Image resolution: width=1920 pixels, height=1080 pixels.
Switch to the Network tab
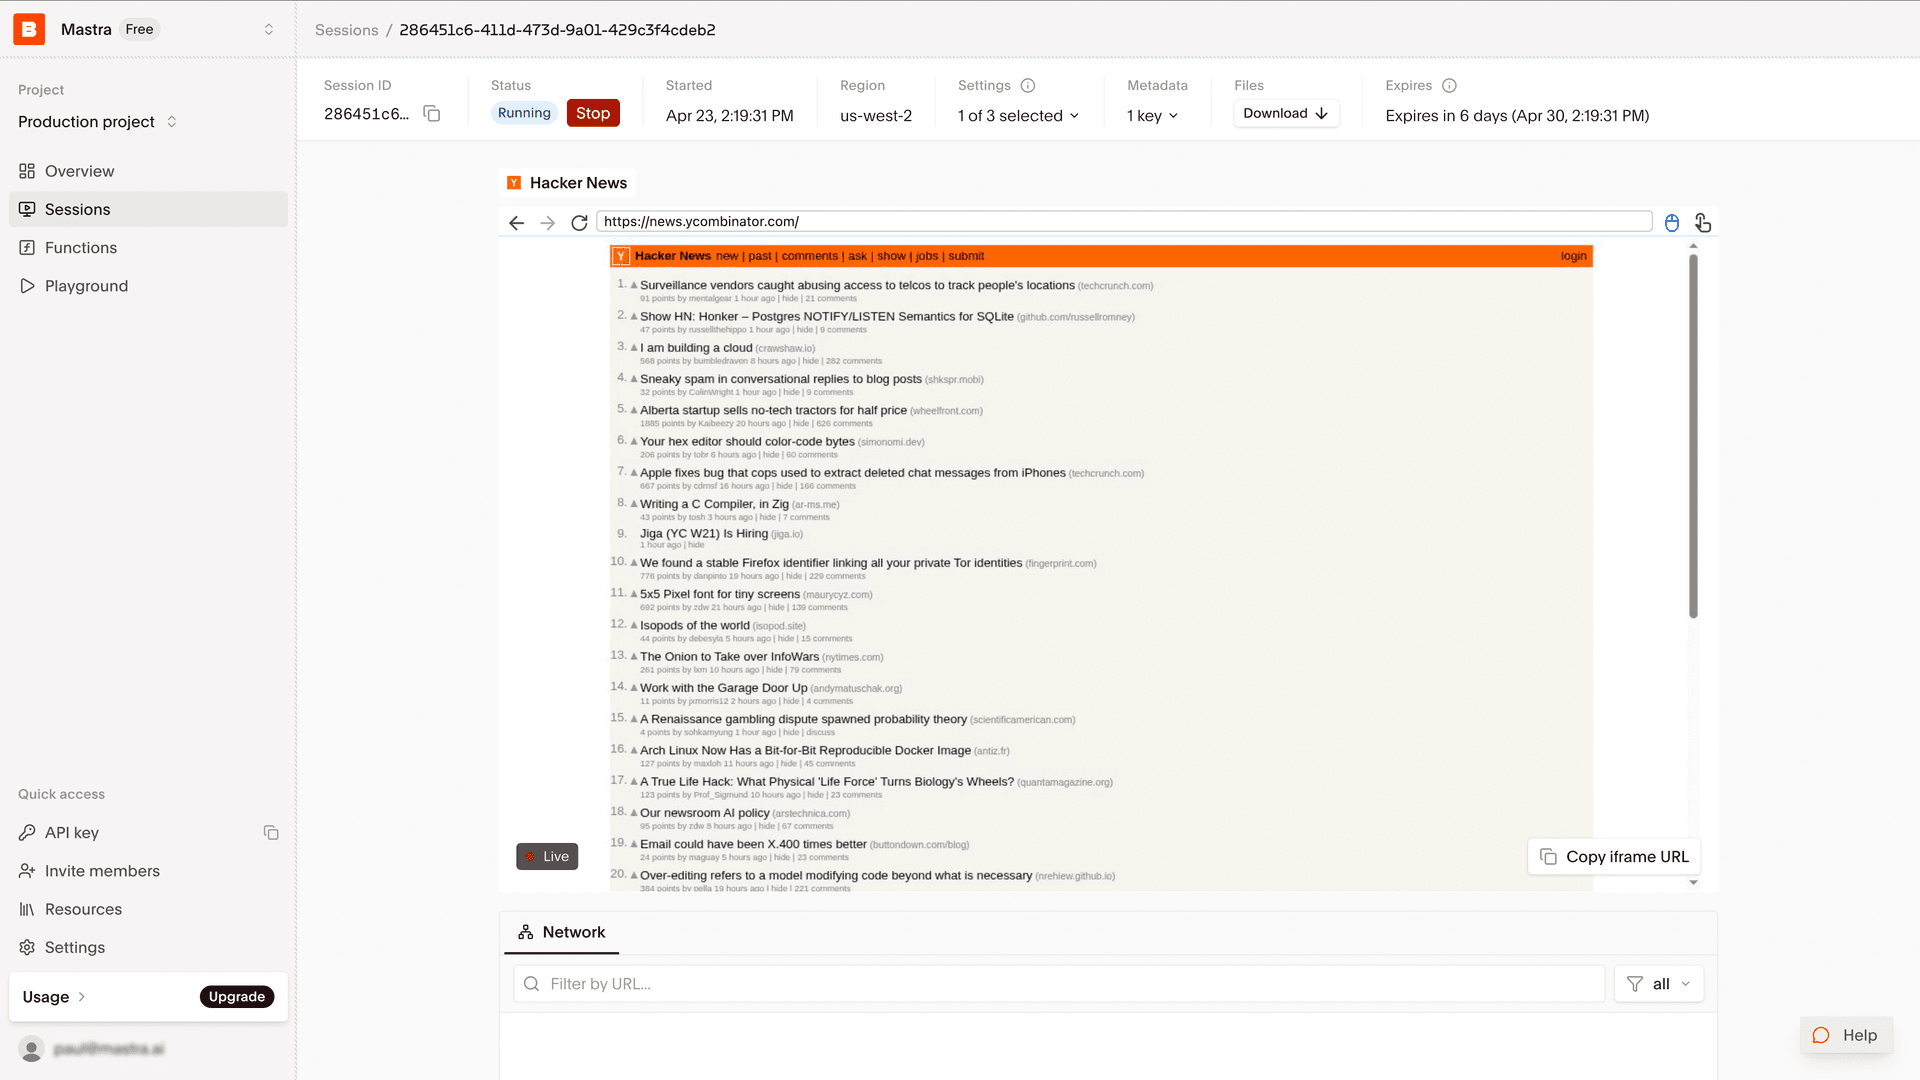[561, 932]
